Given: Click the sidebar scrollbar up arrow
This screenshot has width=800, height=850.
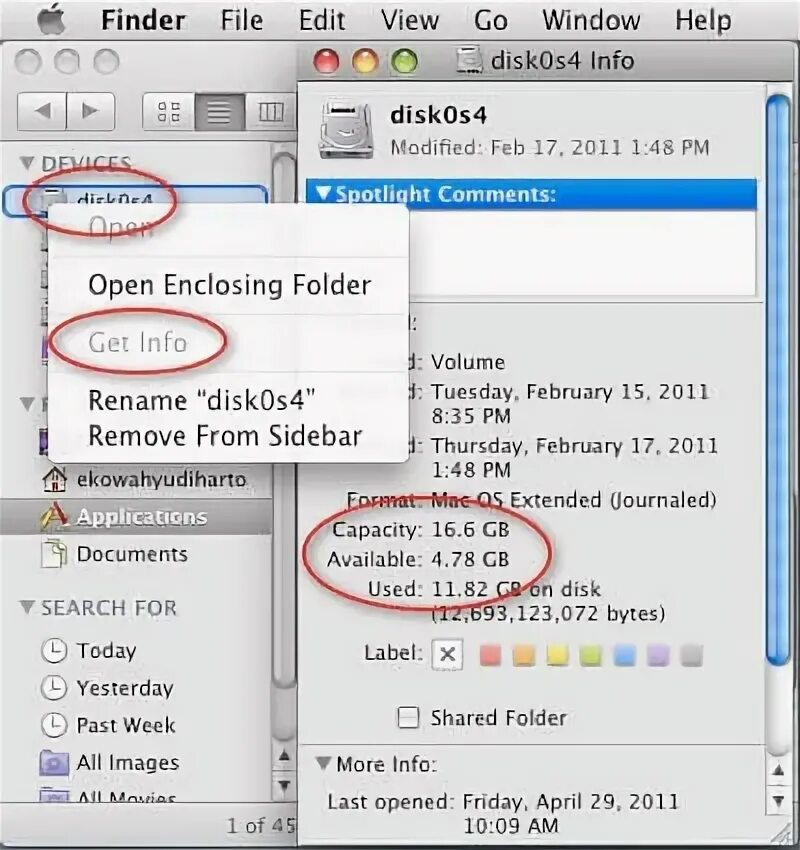Looking at the screenshot, I should tap(284, 755).
